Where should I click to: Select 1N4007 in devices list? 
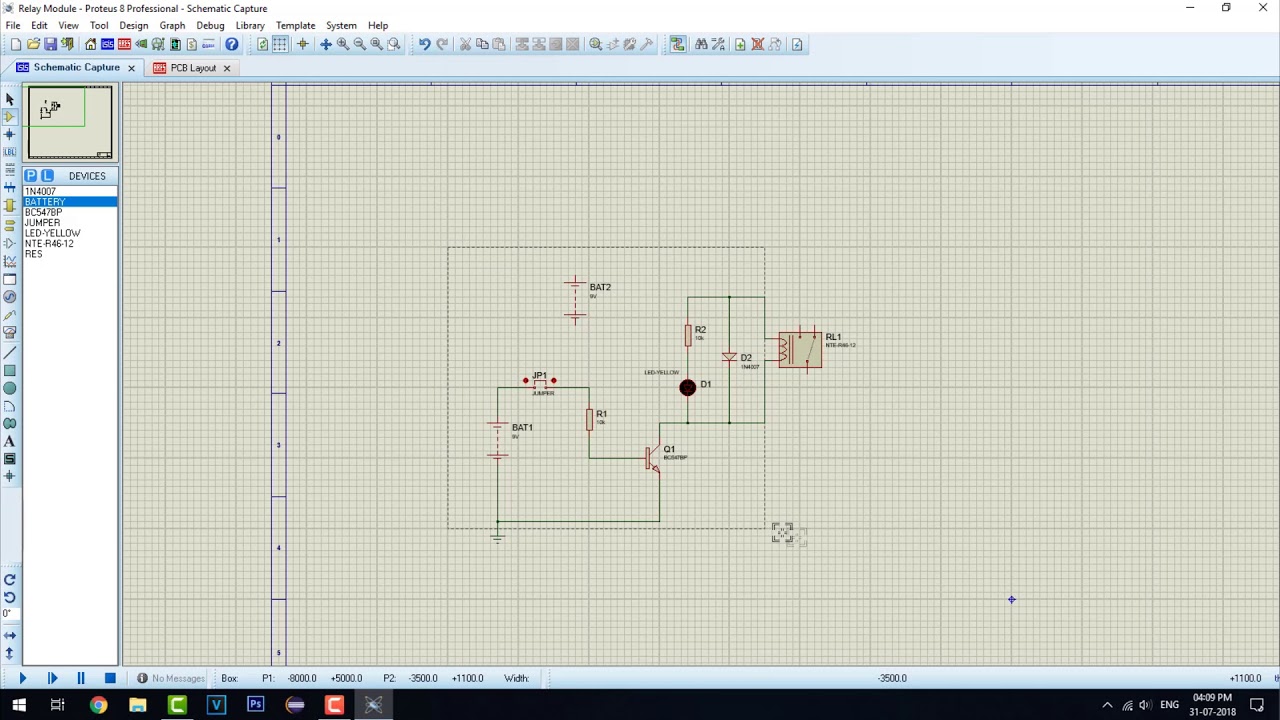[x=70, y=191]
